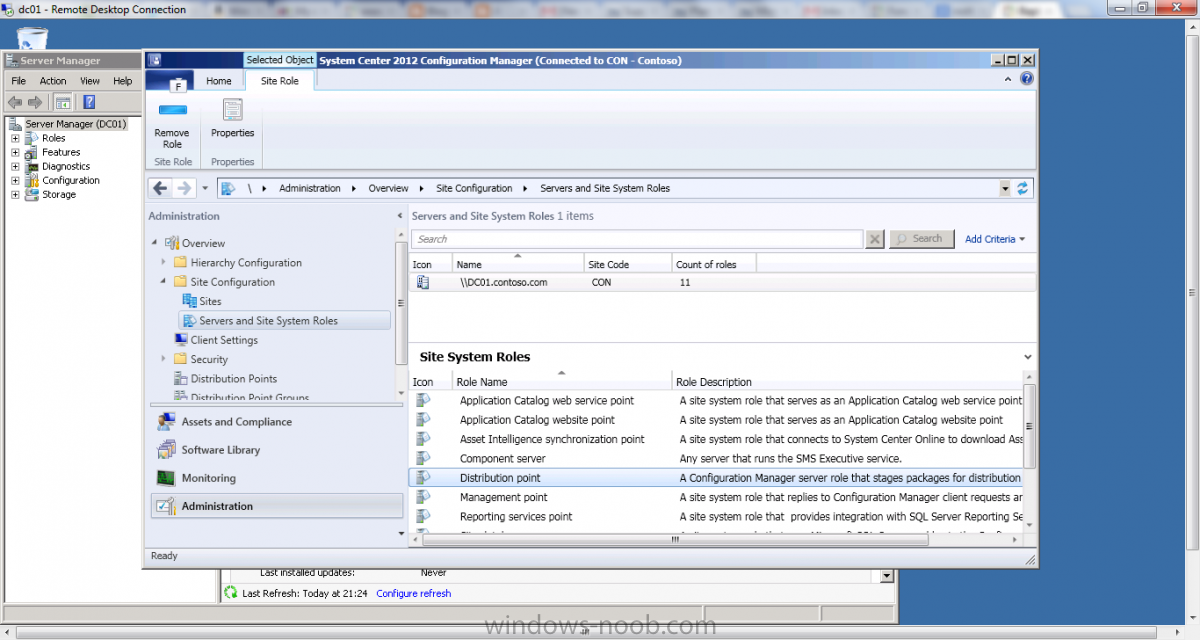Screen dimensions: 1200x640
Task: Select the Software Library workspace icon
Action: click(167, 450)
